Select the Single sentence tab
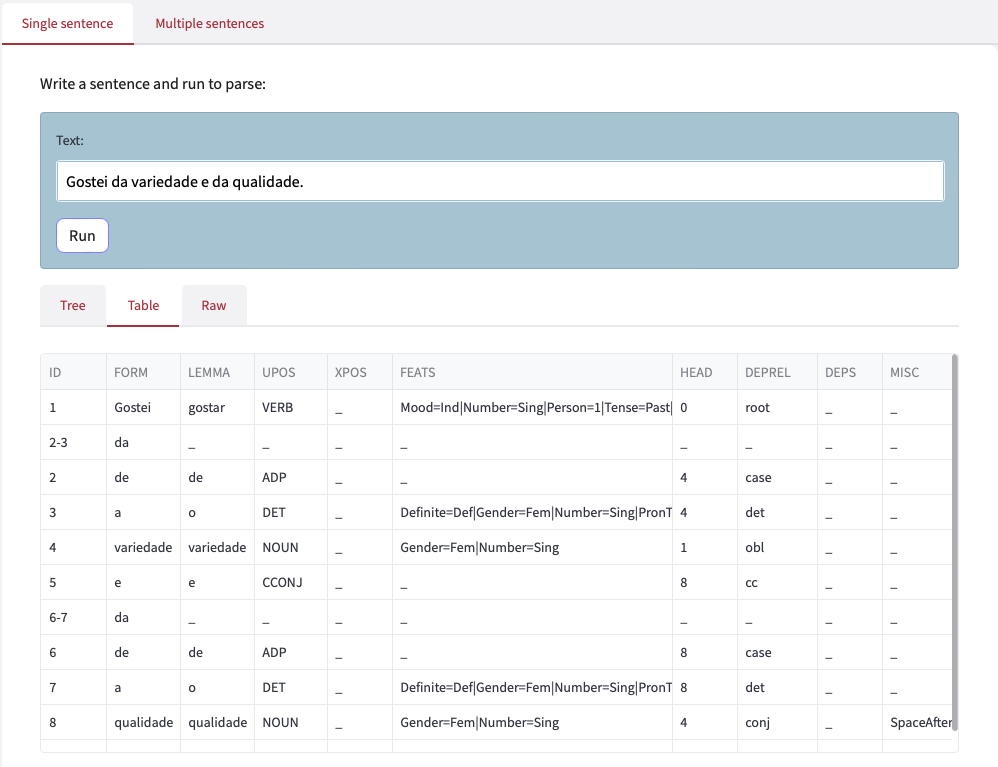 pos(67,23)
